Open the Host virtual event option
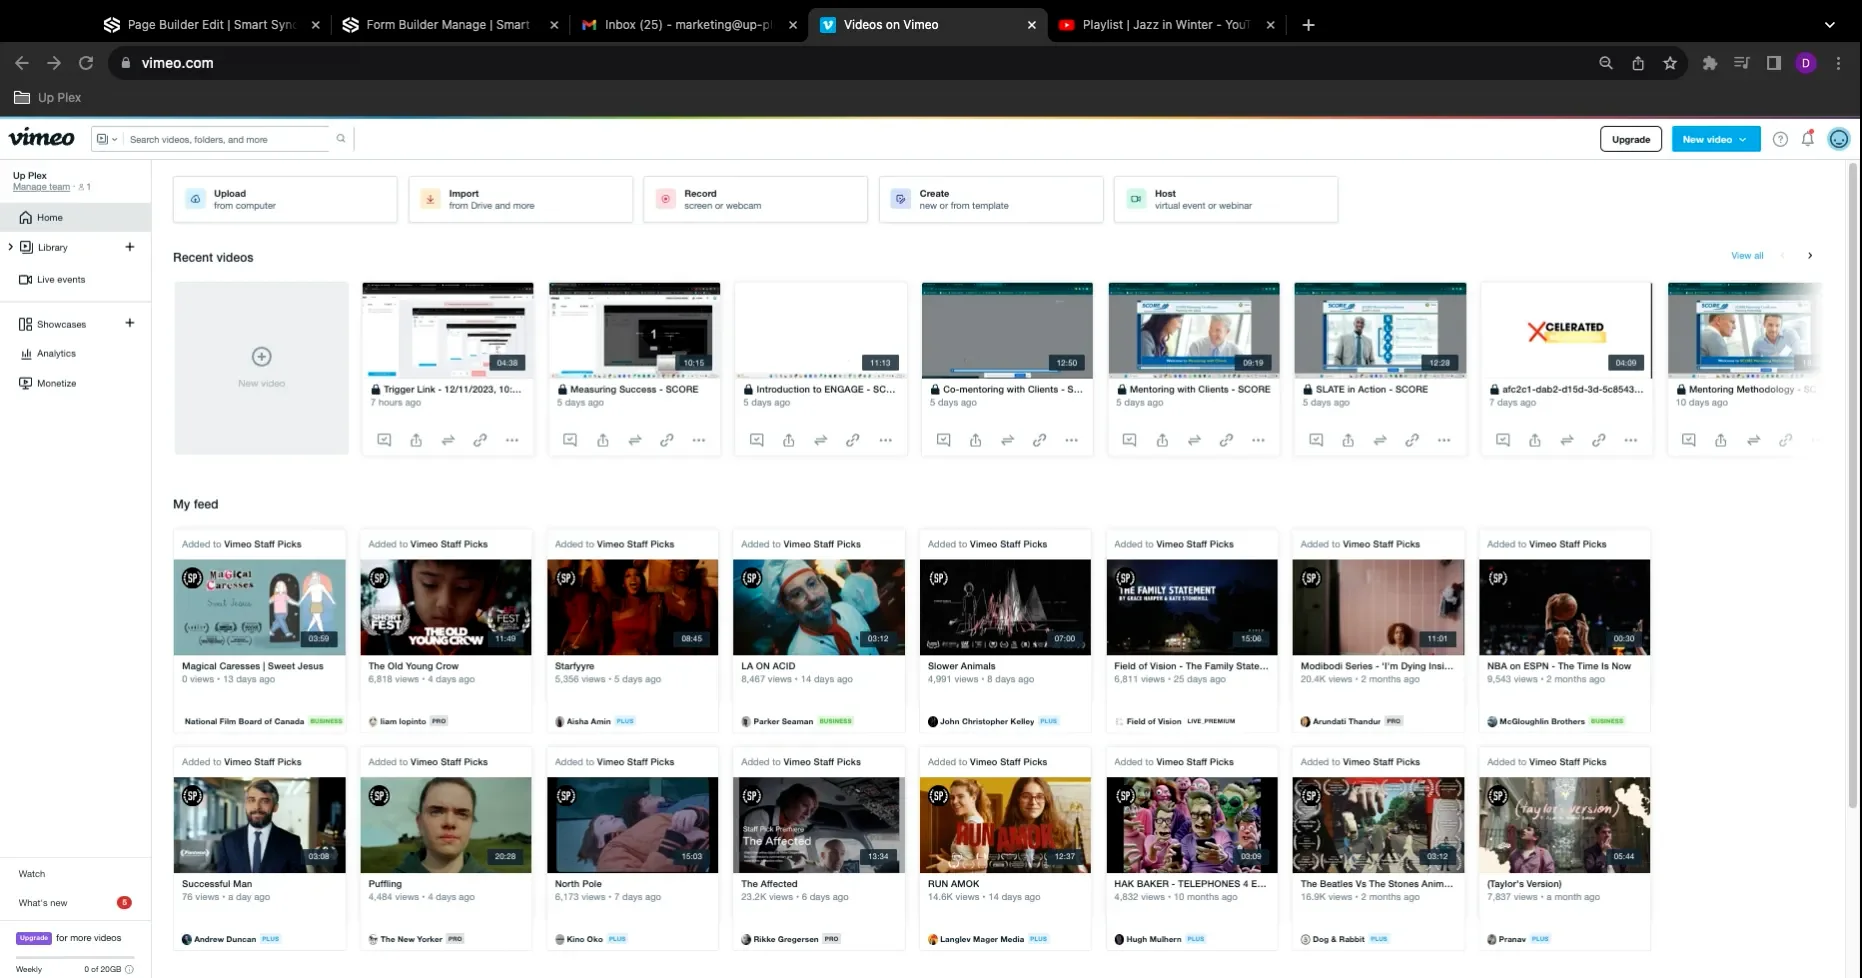 point(1226,199)
